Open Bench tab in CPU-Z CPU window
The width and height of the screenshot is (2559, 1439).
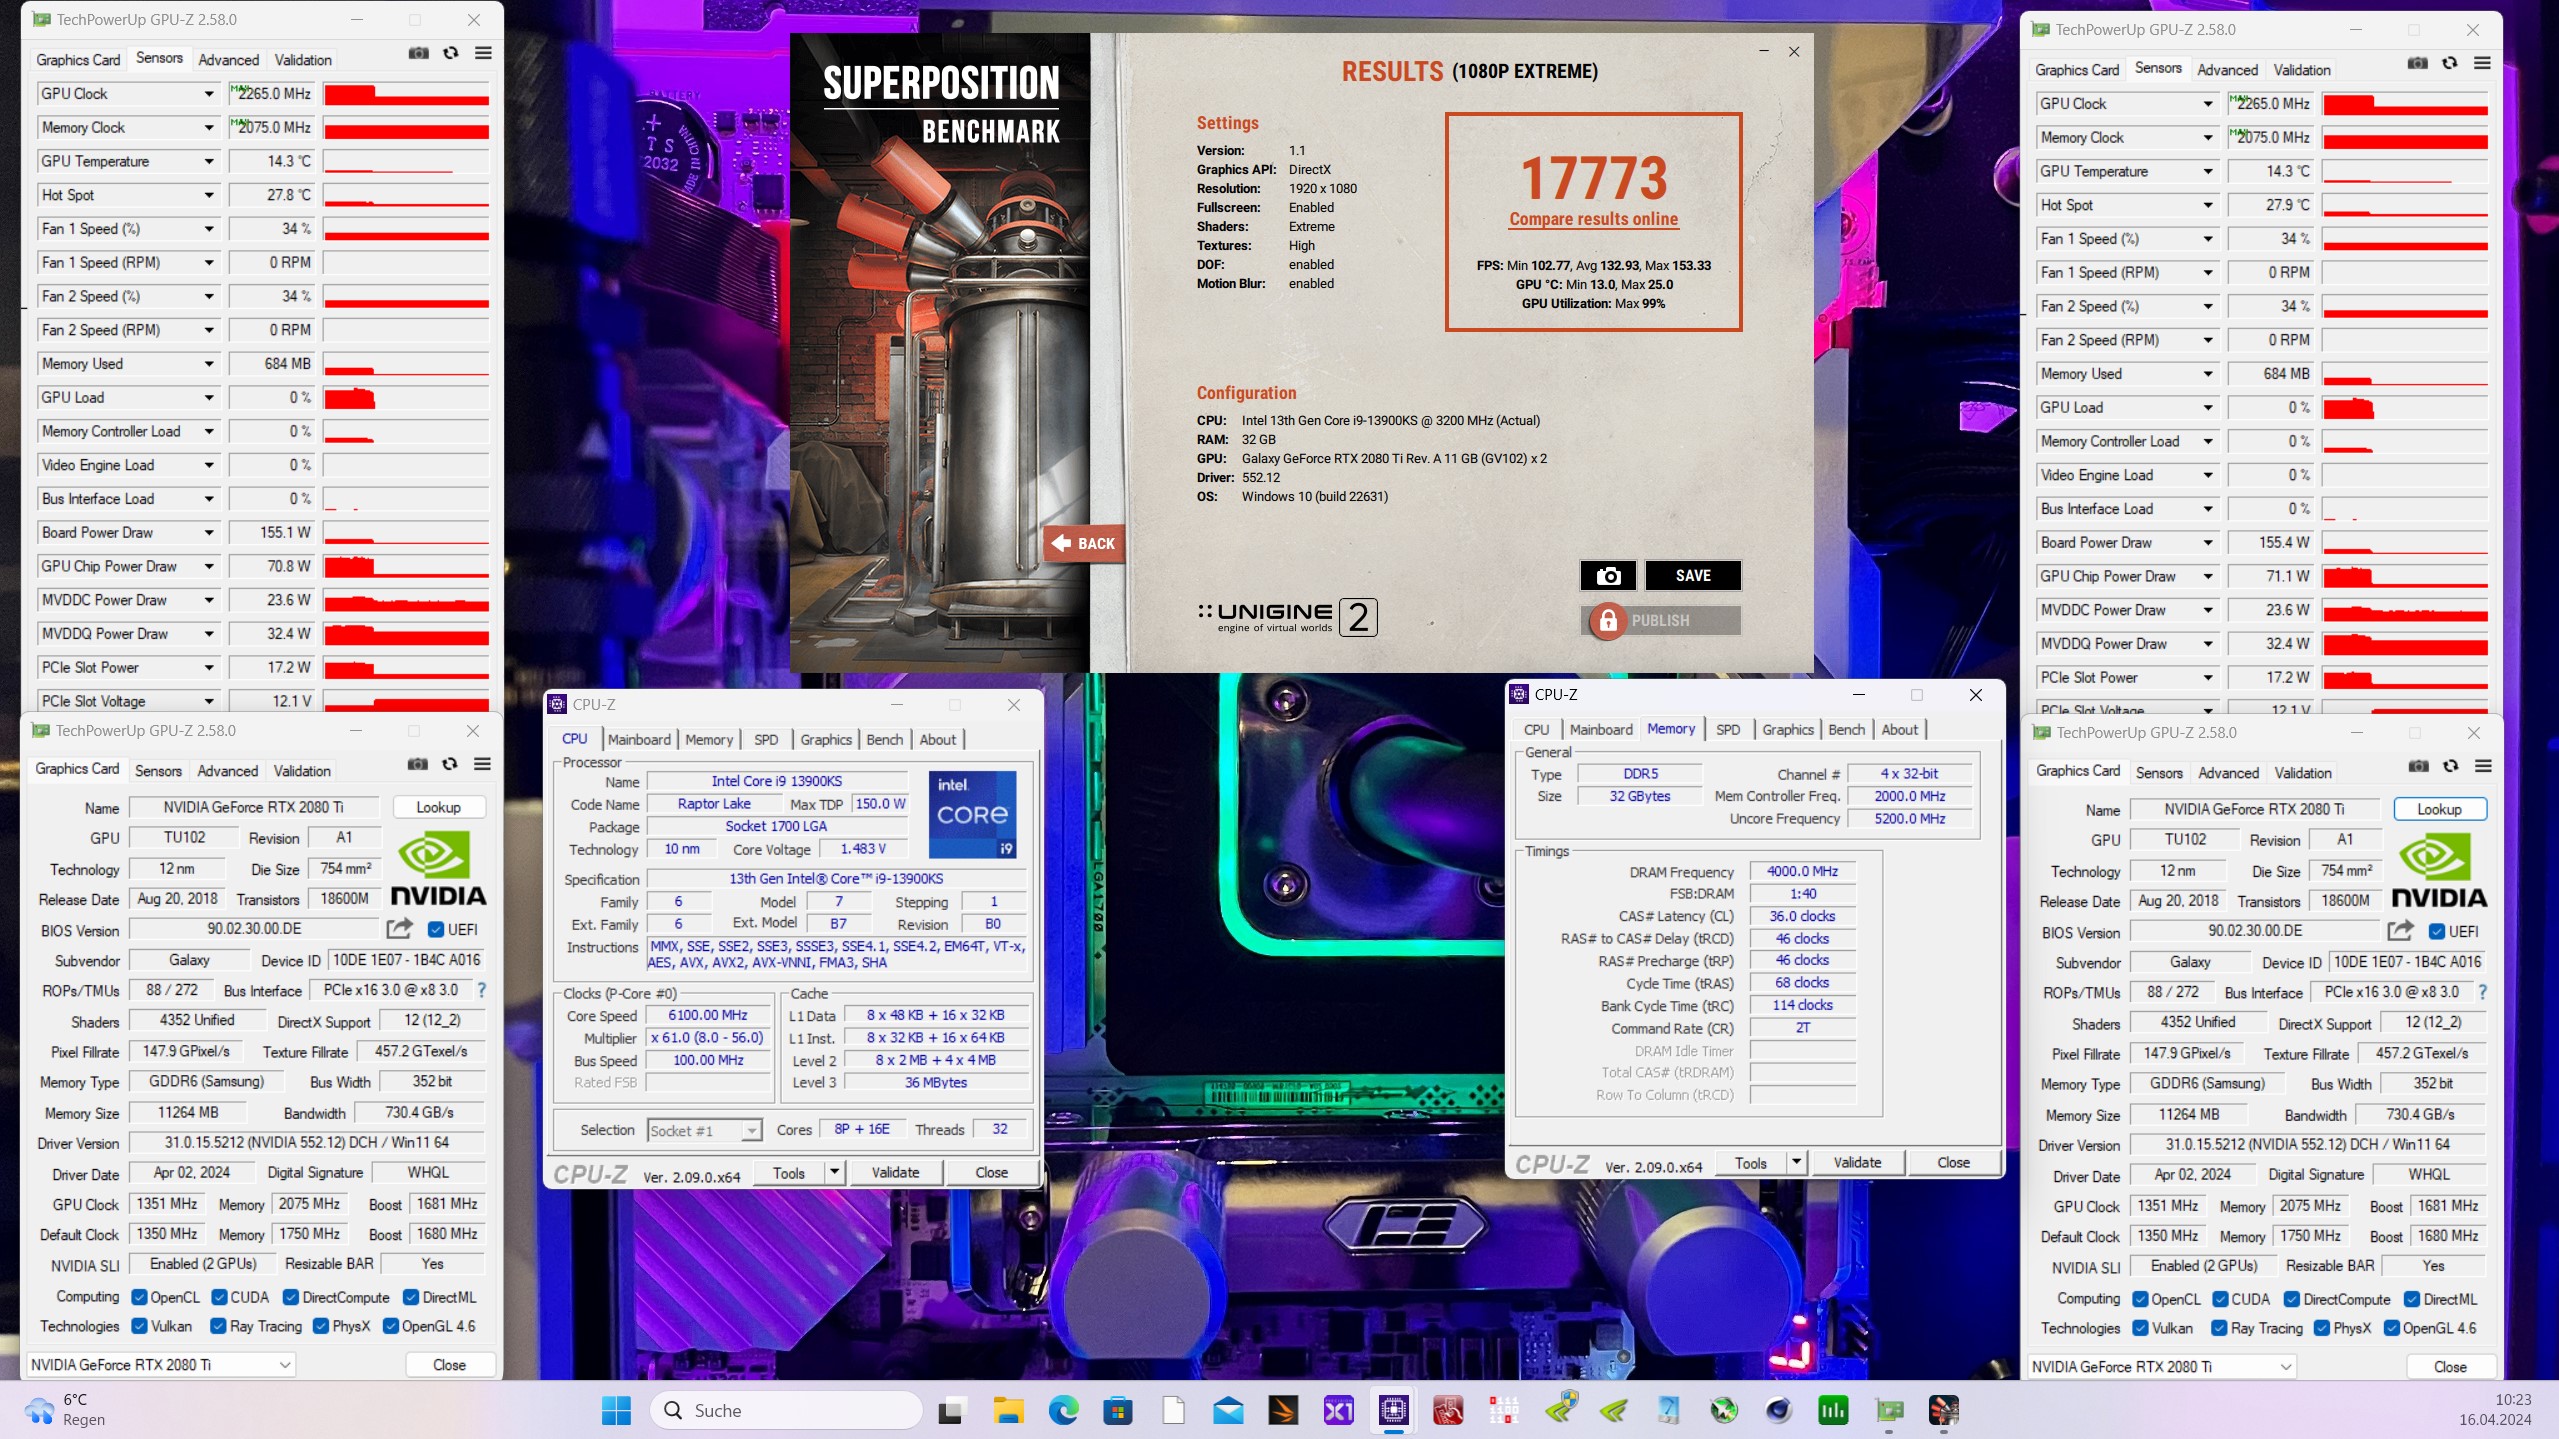pyautogui.click(x=884, y=739)
